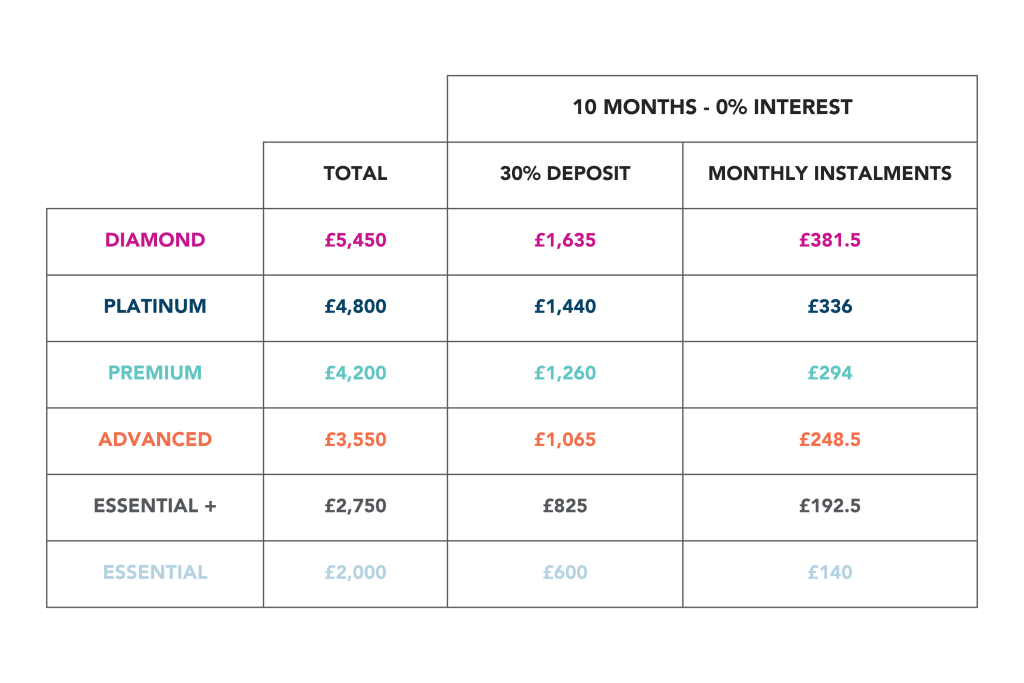This screenshot has width=1024, height=683.
Task: Select the Essential total £2,000
Action: [355, 572]
